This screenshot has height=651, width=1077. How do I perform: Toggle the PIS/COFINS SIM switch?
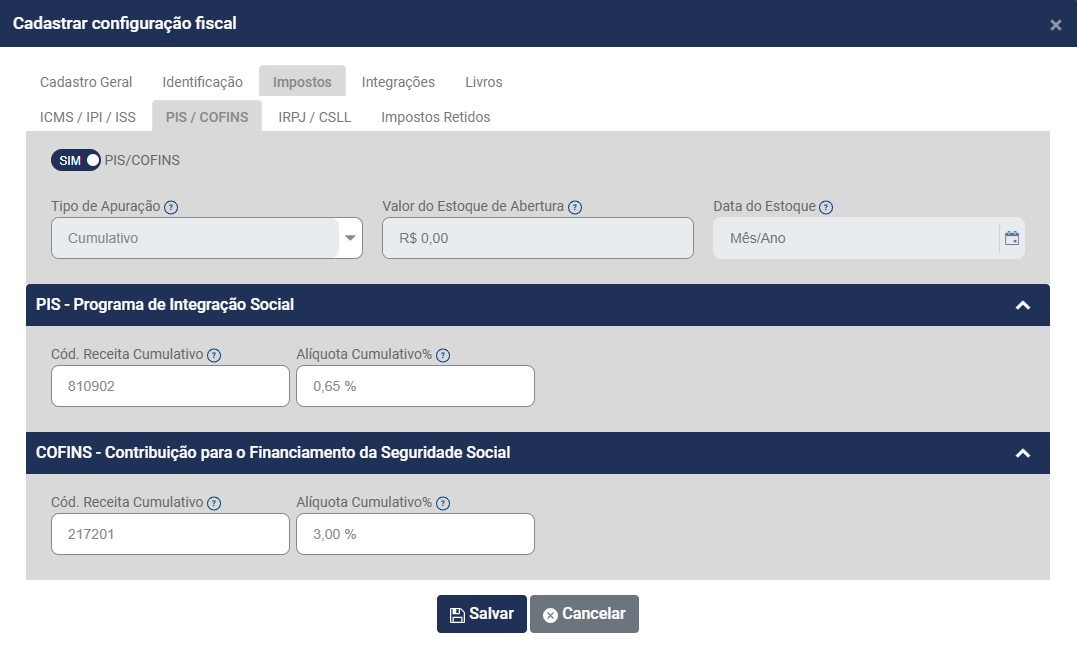76,160
